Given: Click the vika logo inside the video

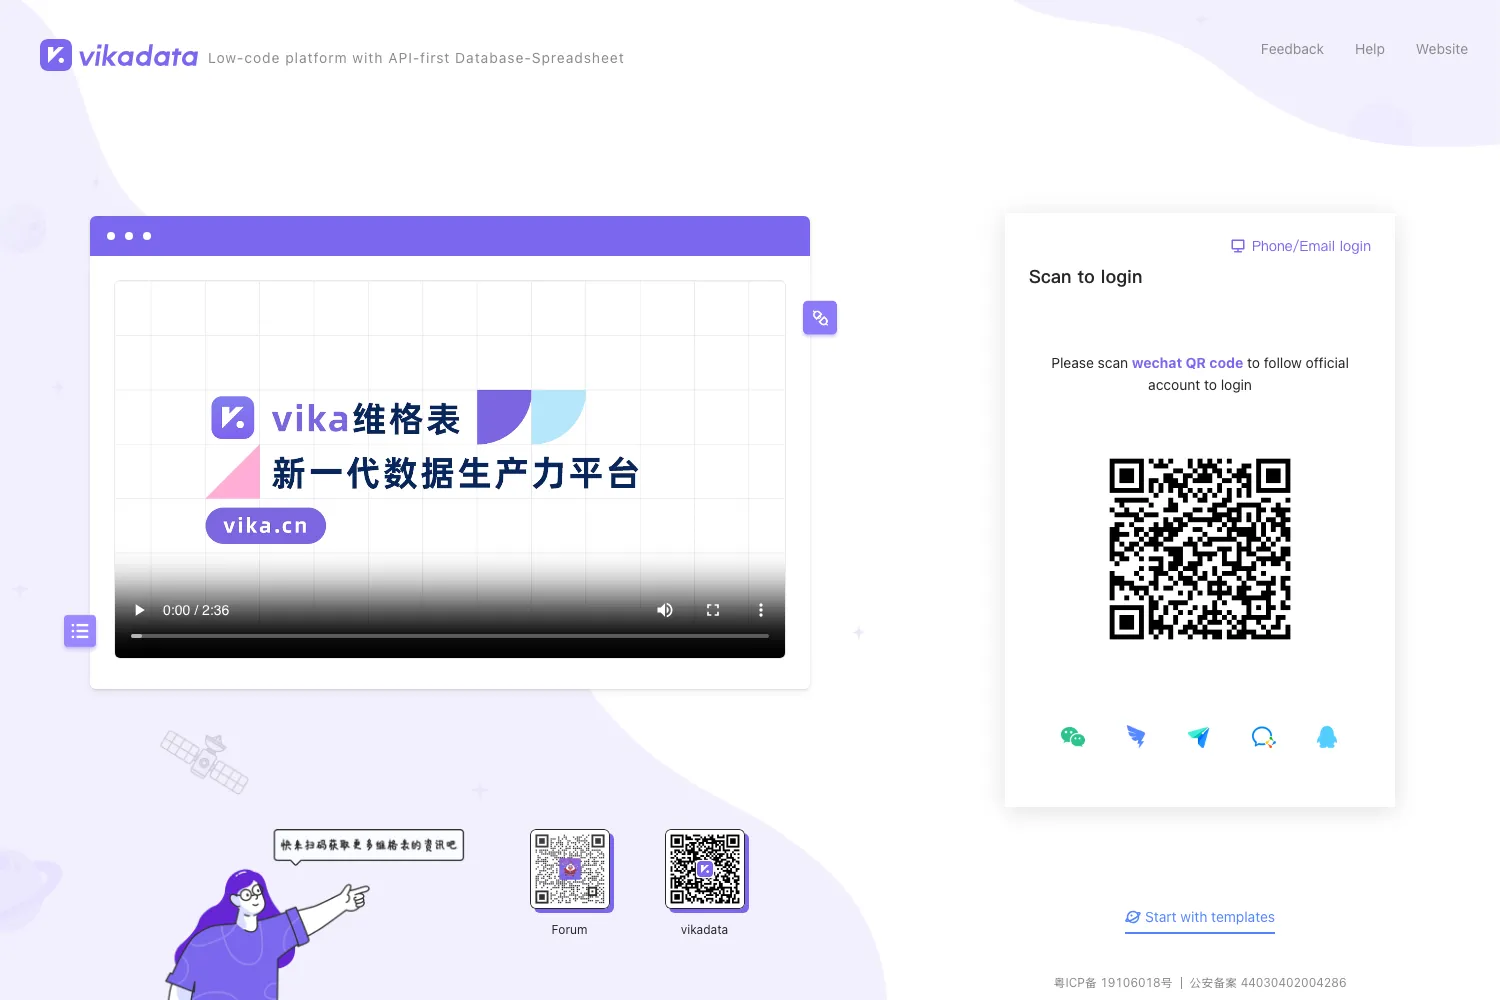Looking at the screenshot, I should (233, 418).
